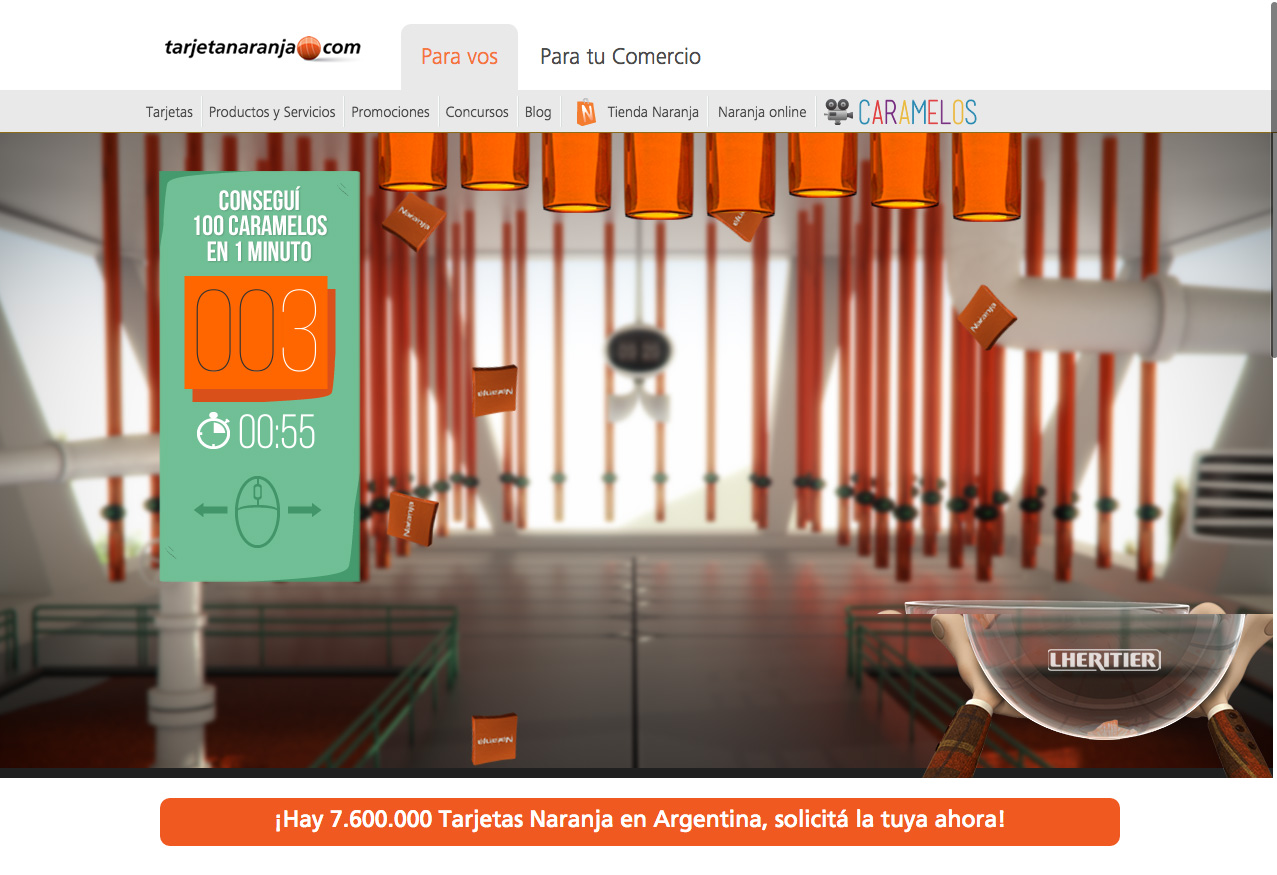
Task: Click the right arrow beside the mouse icon
Action: coord(305,511)
